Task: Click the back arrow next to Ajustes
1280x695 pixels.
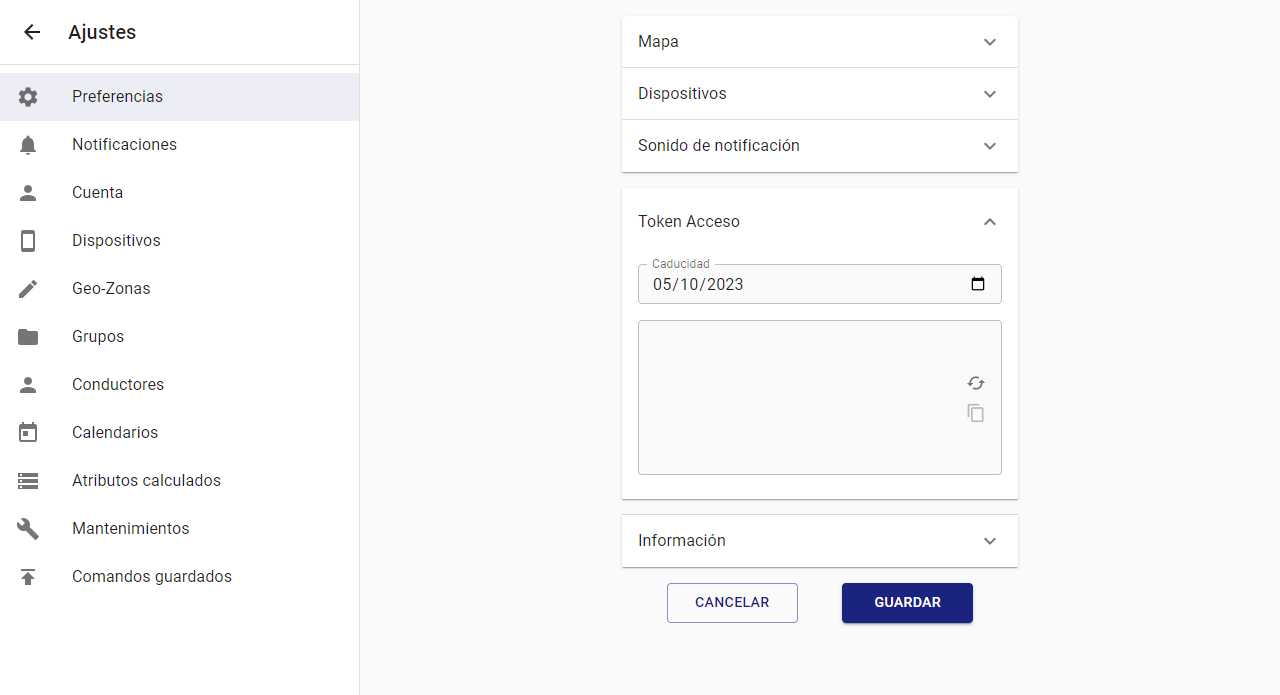Action: (32, 32)
